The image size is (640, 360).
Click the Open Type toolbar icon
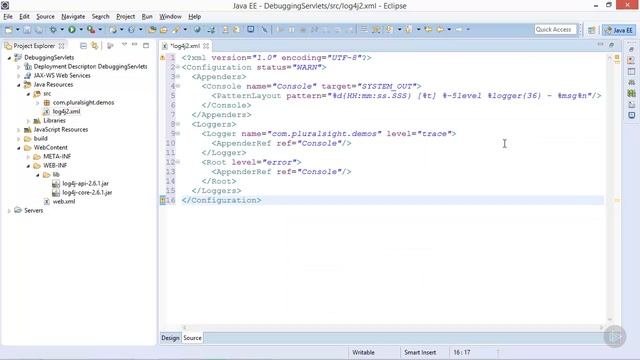tap(152, 29)
